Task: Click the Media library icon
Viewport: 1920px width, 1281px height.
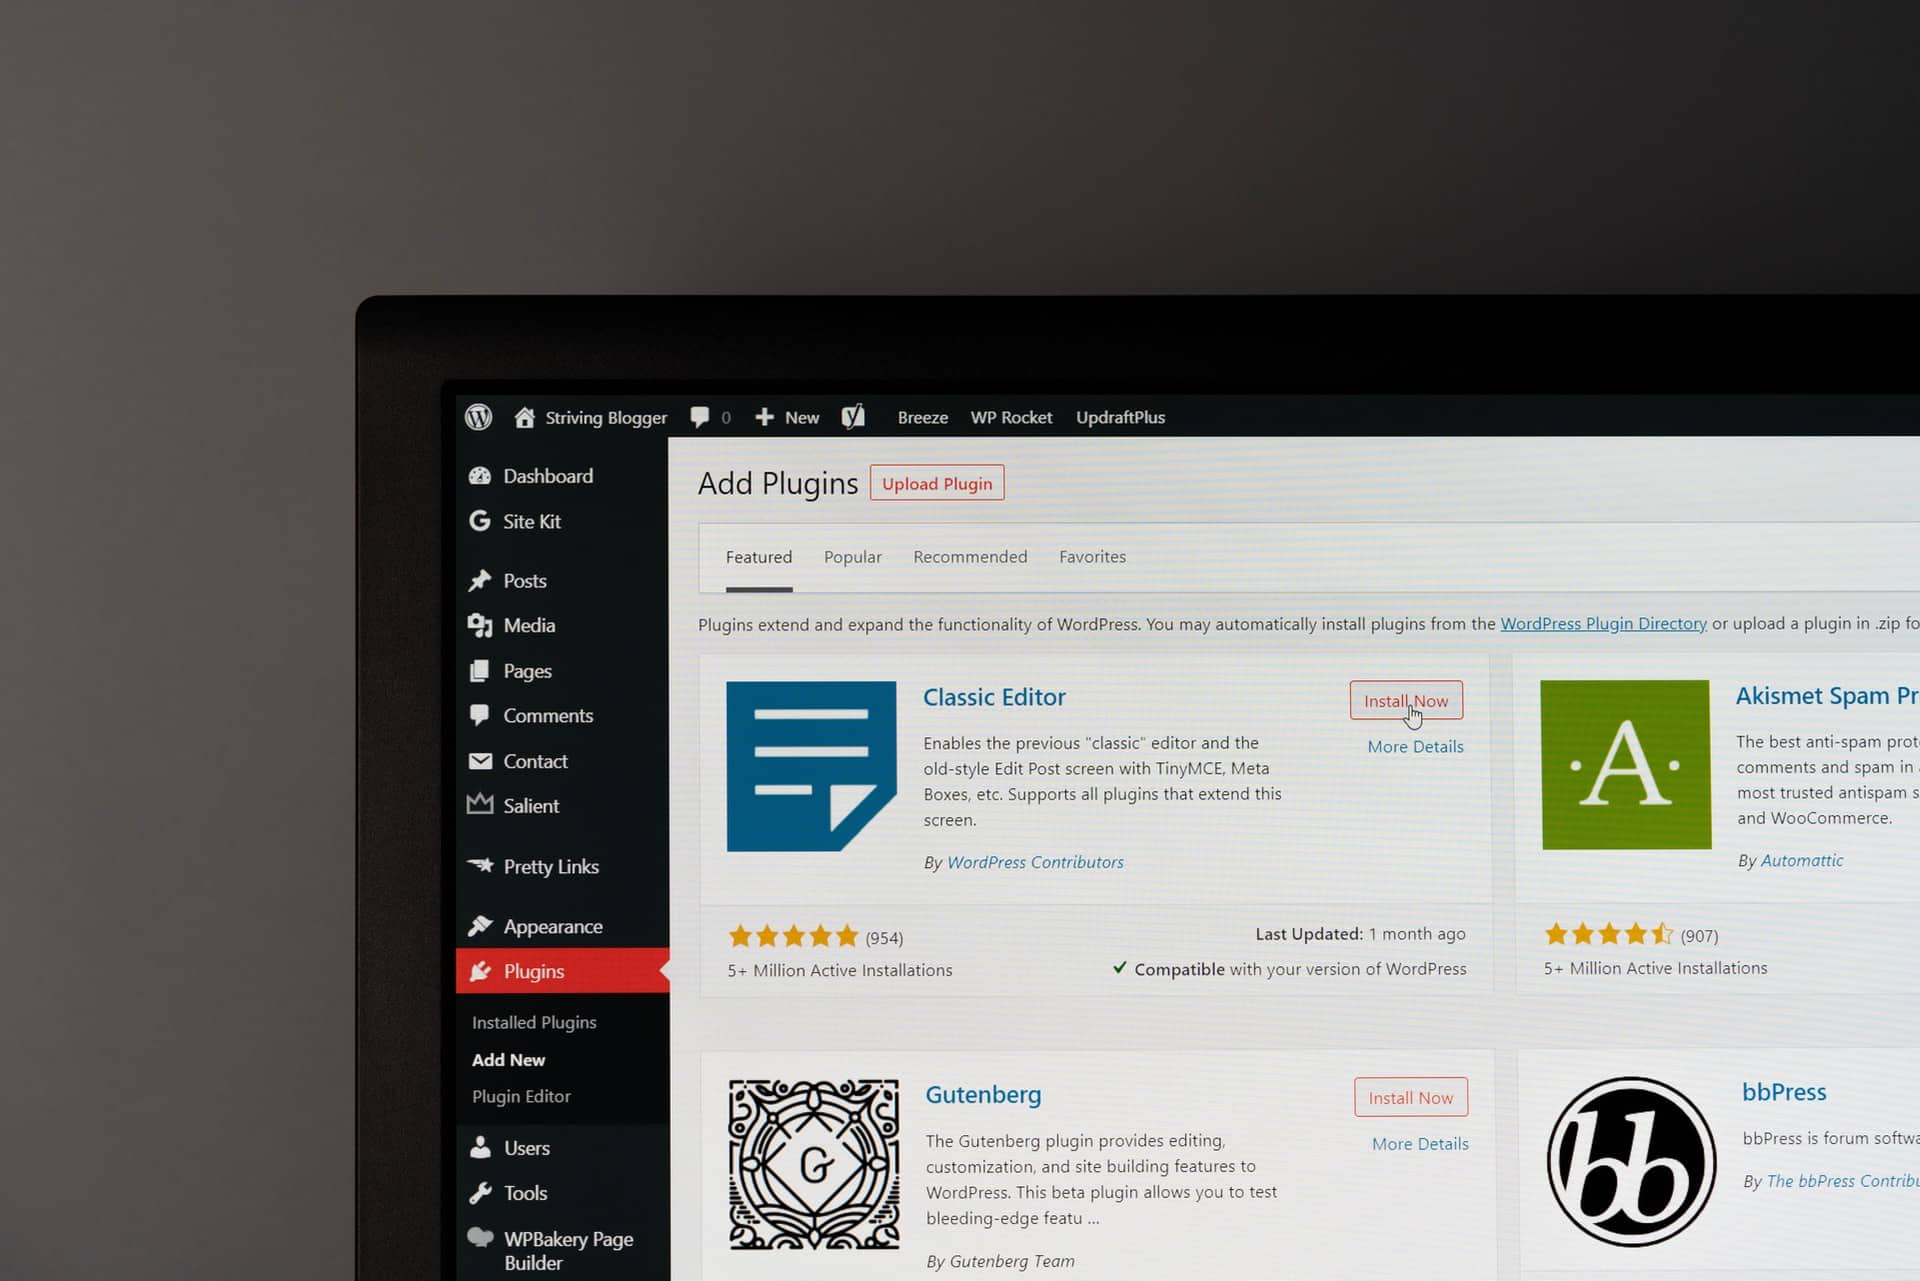Action: pyautogui.click(x=480, y=625)
